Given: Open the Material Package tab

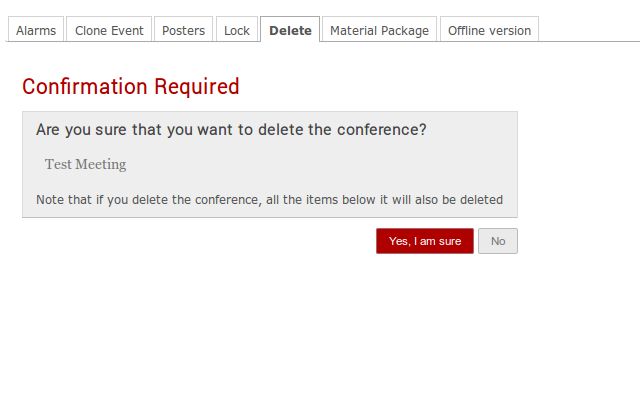Looking at the screenshot, I should tap(379, 30).
